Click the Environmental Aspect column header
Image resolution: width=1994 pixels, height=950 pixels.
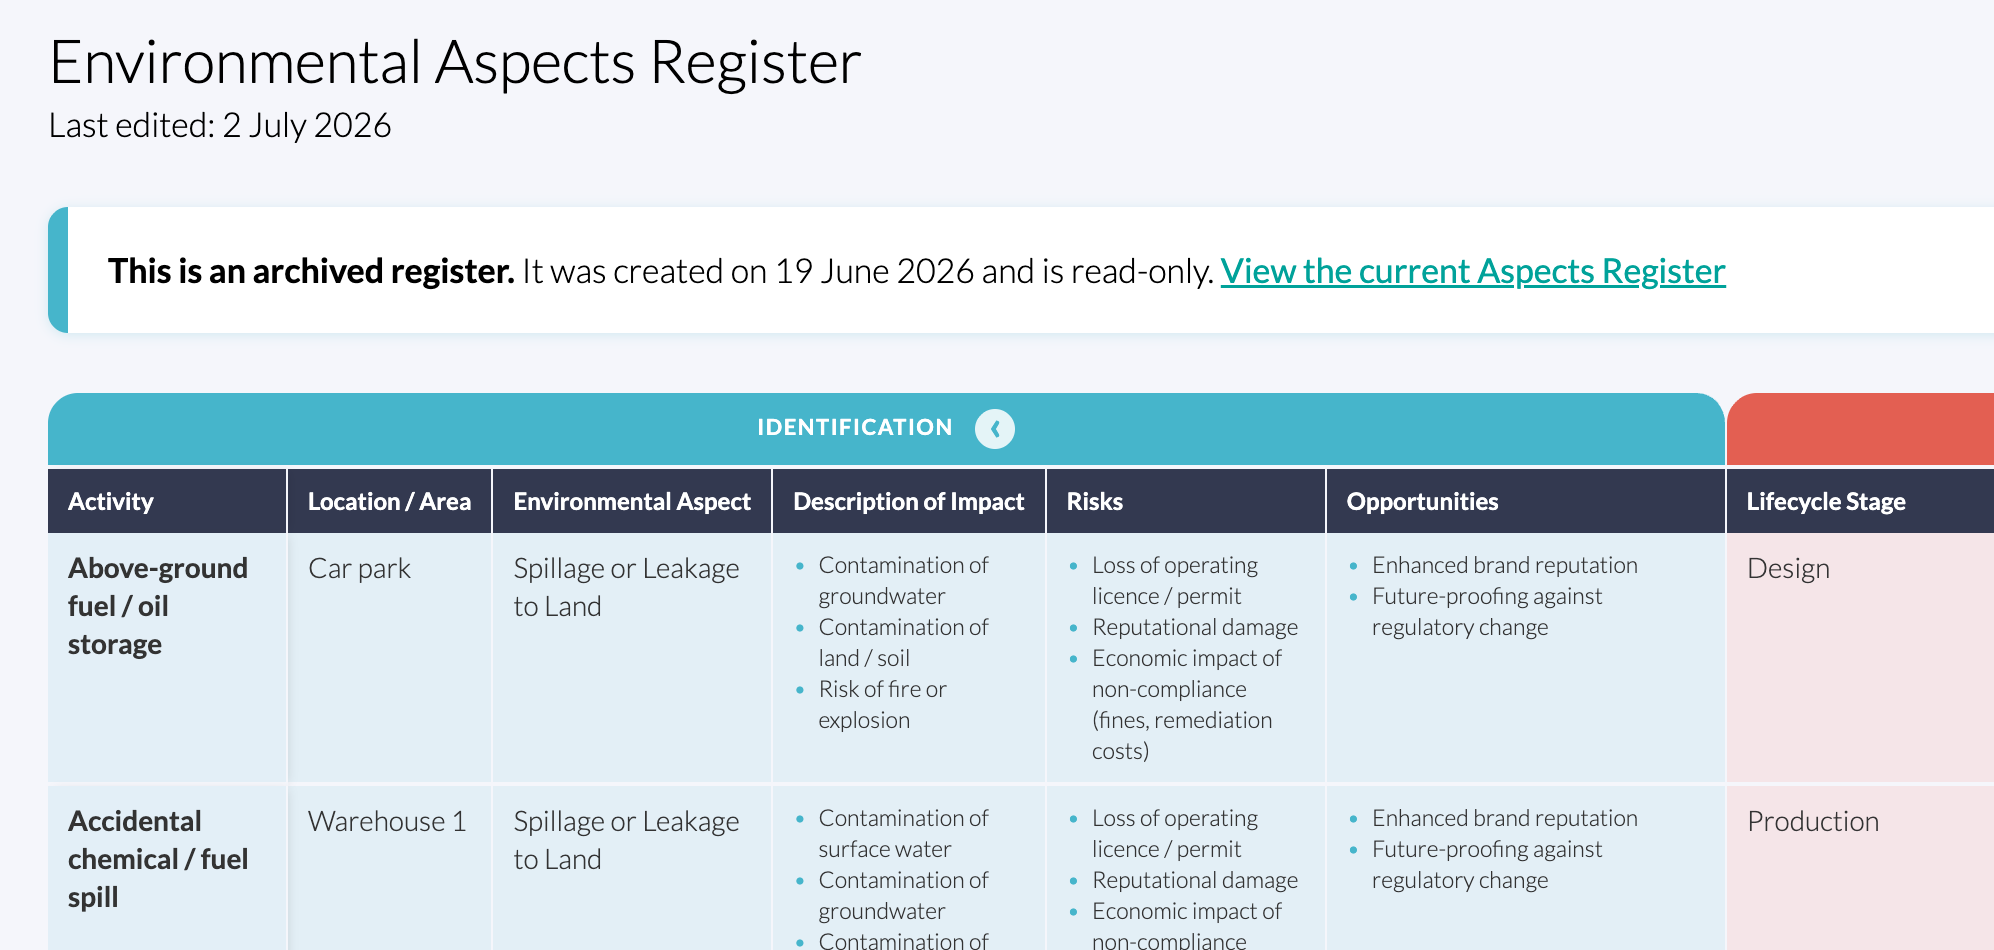pos(632,501)
